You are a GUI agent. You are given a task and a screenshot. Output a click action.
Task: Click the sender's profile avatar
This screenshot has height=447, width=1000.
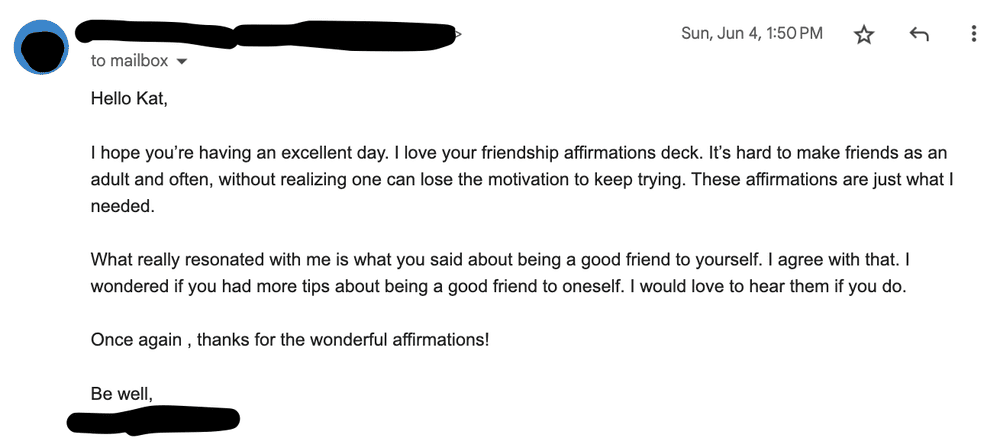click(x=41, y=47)
